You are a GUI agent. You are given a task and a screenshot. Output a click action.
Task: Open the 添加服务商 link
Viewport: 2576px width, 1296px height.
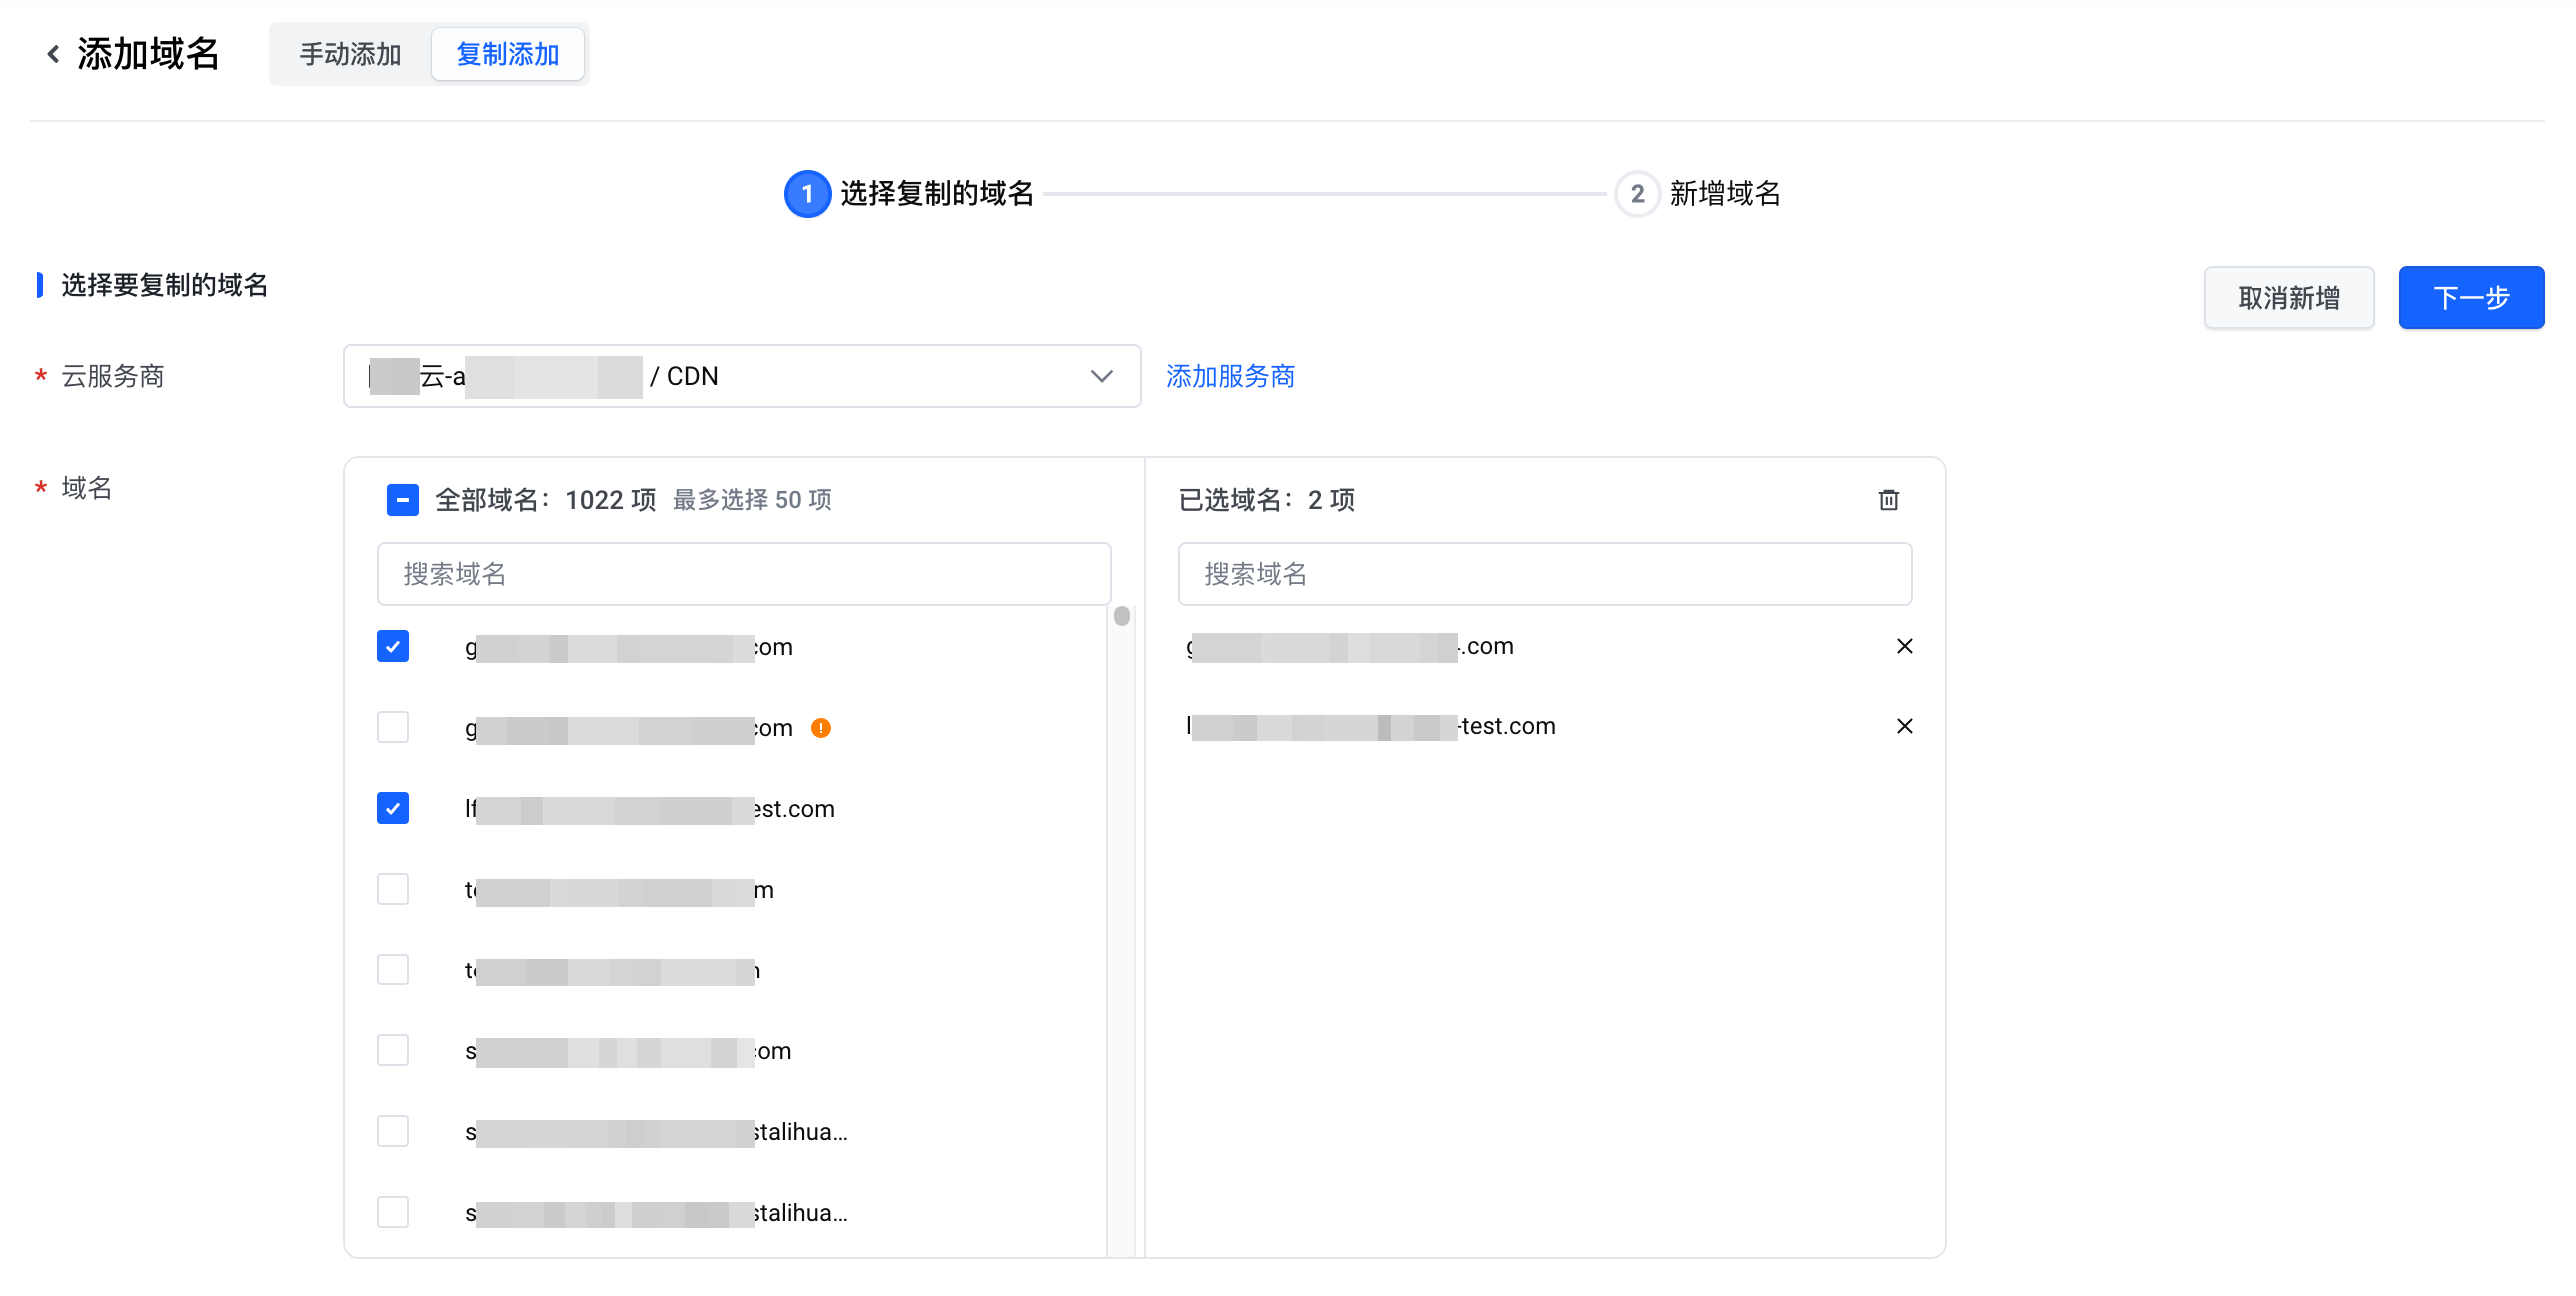coord(1230,377)
